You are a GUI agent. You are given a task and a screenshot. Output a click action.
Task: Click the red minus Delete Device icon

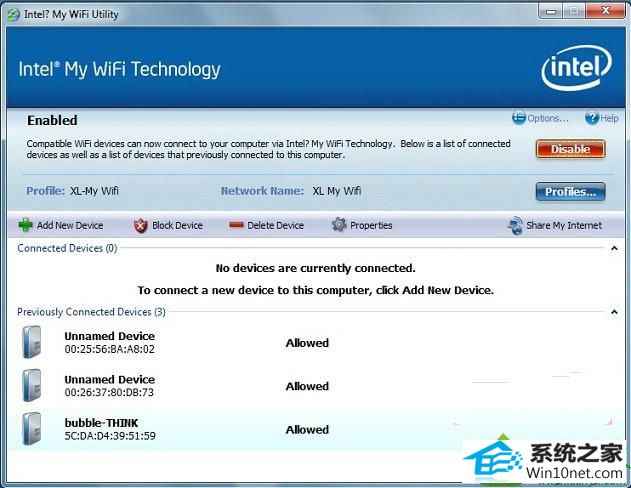(236, 225)
